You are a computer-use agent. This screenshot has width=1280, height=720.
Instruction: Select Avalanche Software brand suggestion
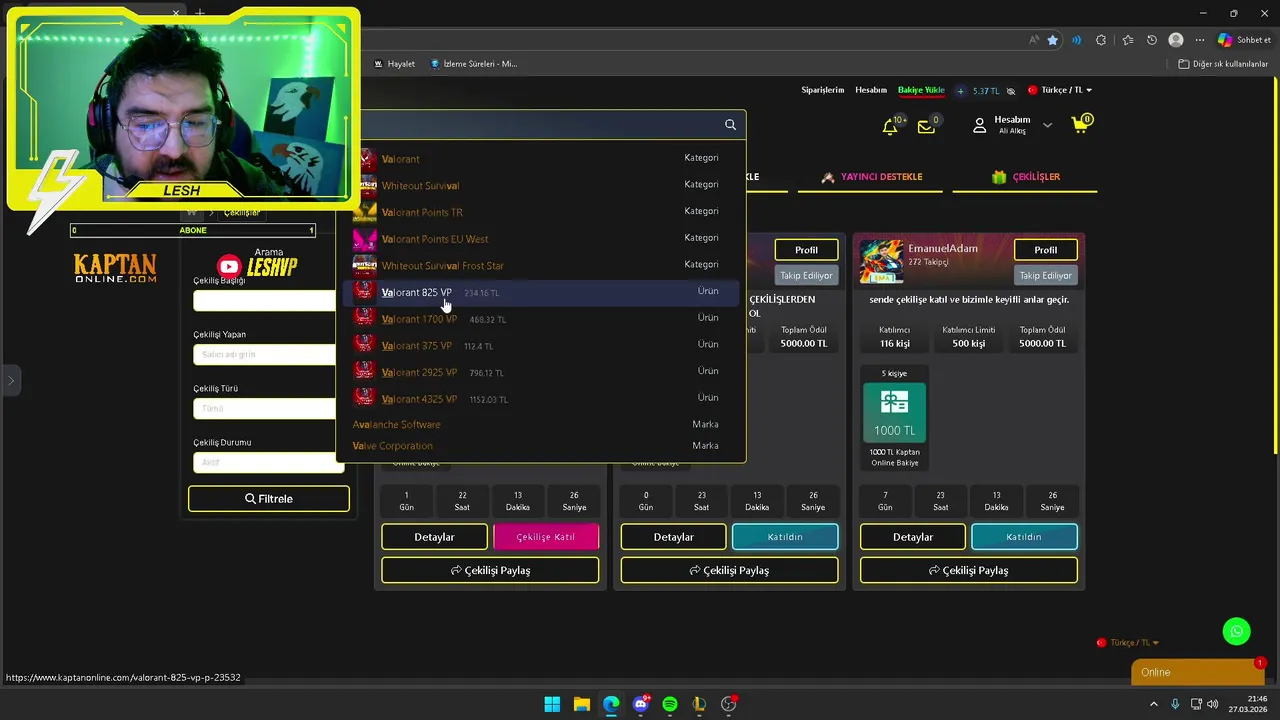(x=541, y=424)
